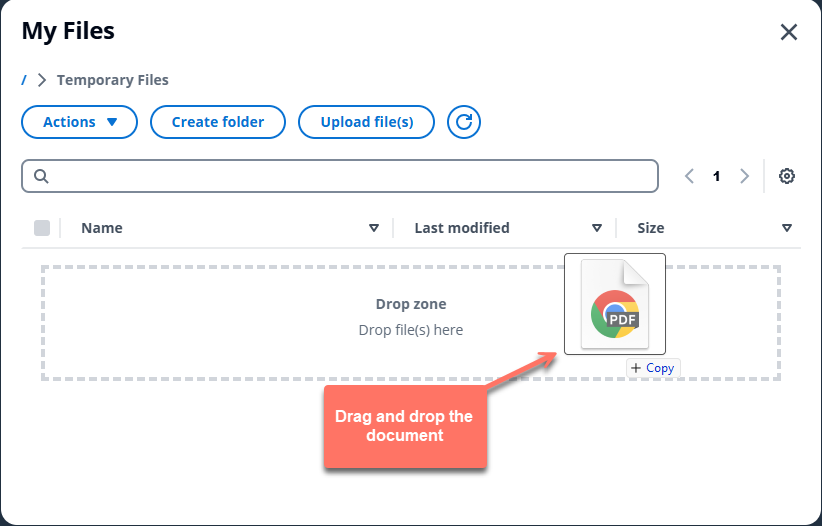Click the dragged PDF file thumbnail
Viewport: 822px width, 526px height.
click(615, 304)
